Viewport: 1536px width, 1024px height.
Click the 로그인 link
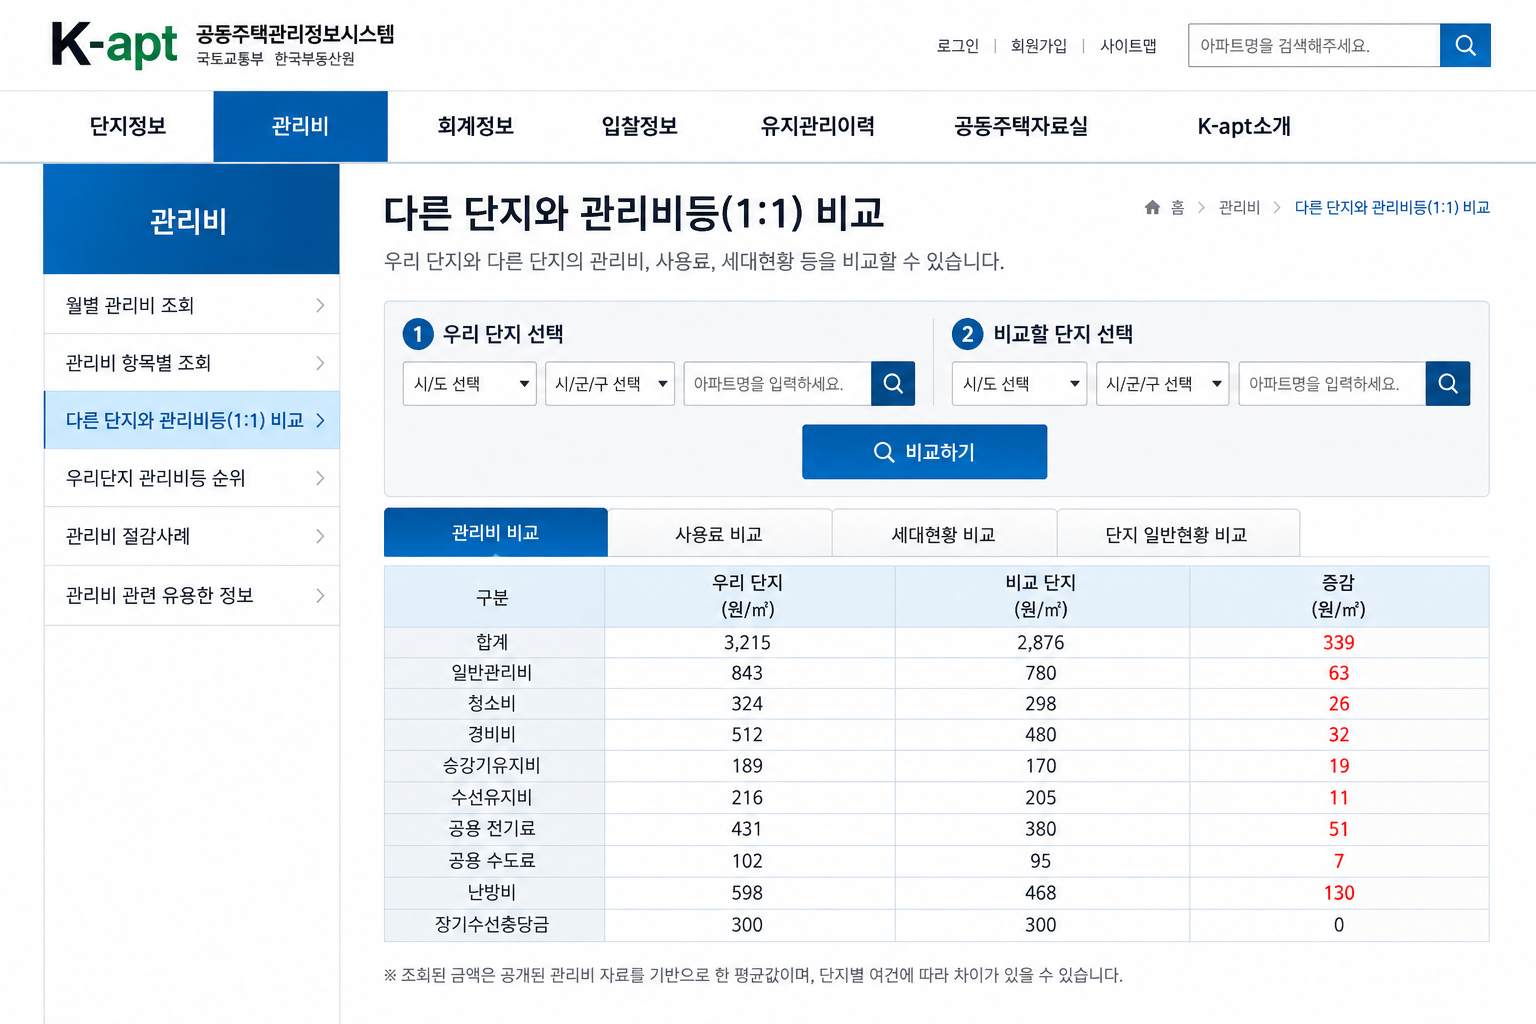click(958, 46)
